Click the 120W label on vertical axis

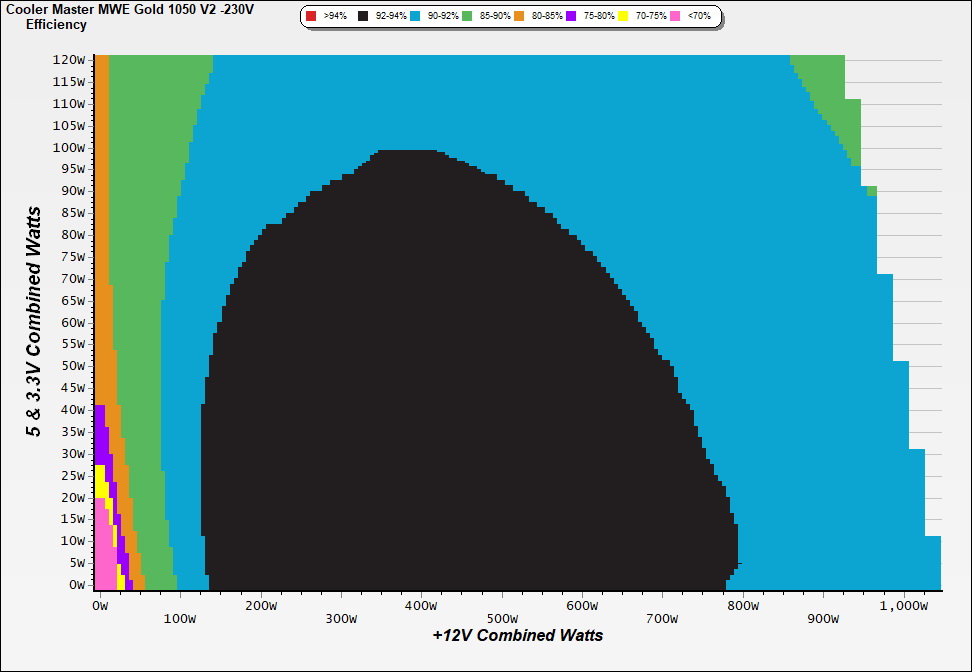[69, 59]
